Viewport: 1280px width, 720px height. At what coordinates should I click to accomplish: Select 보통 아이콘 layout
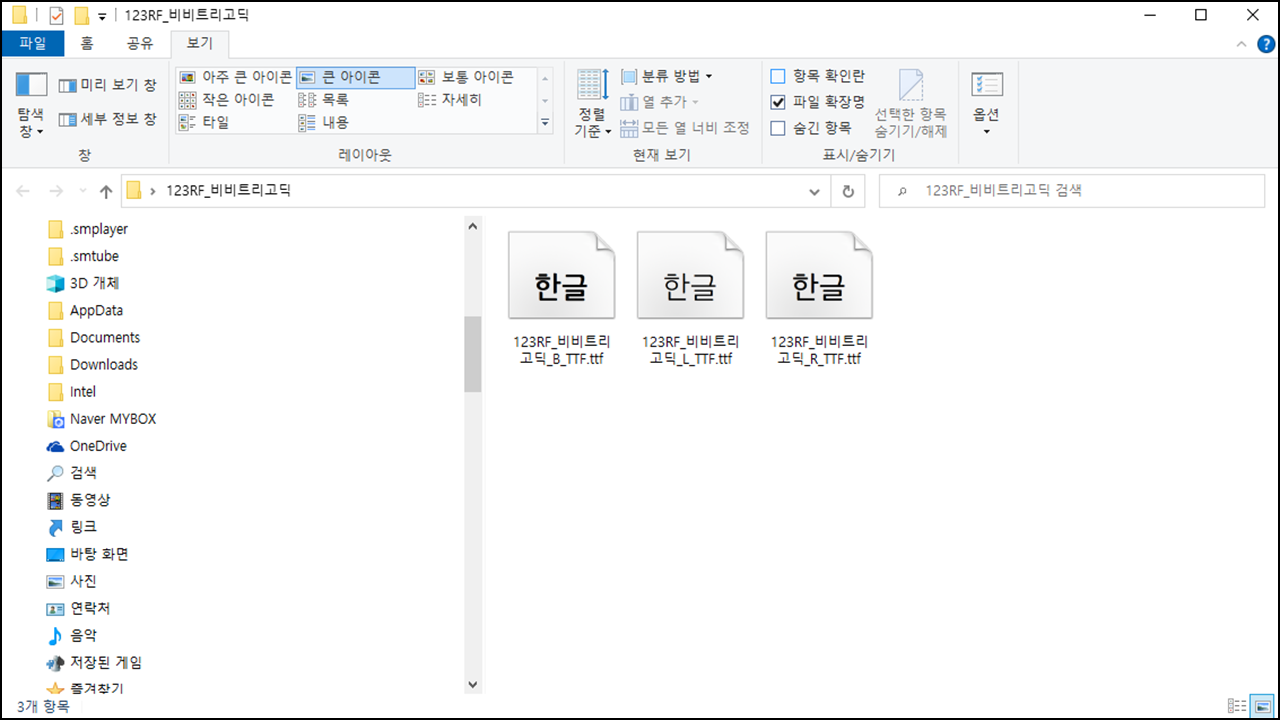click(x=466, y=77)
